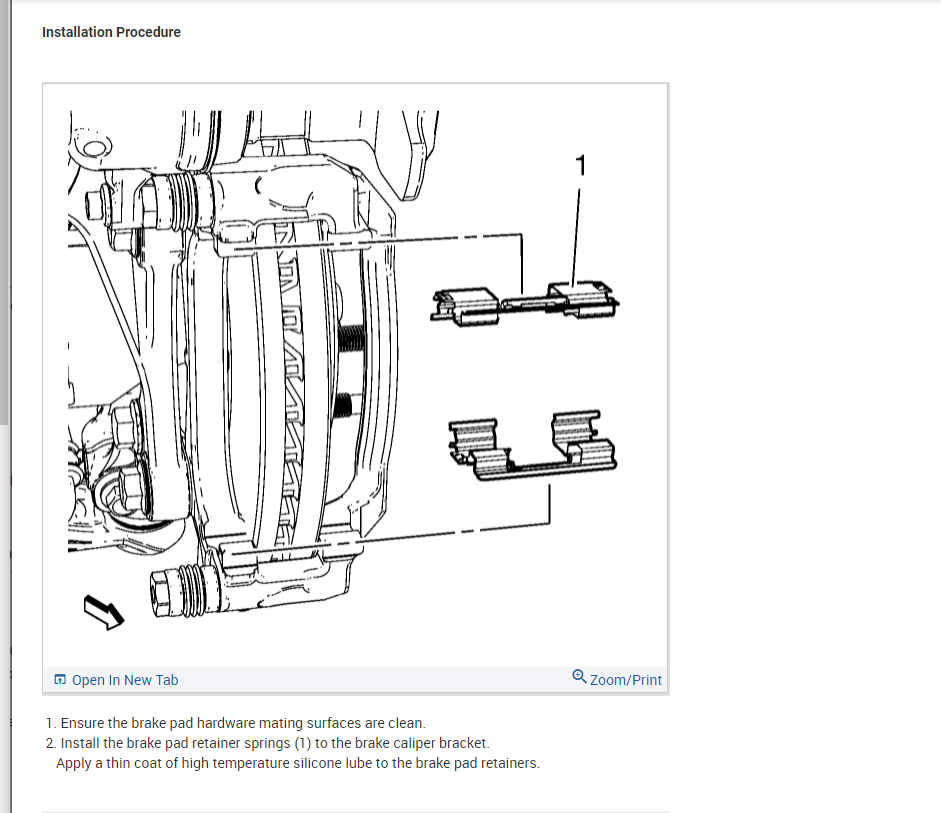Select step 2 text about retainer springs
Screen dimensions: 941x813
pos(275,743)
